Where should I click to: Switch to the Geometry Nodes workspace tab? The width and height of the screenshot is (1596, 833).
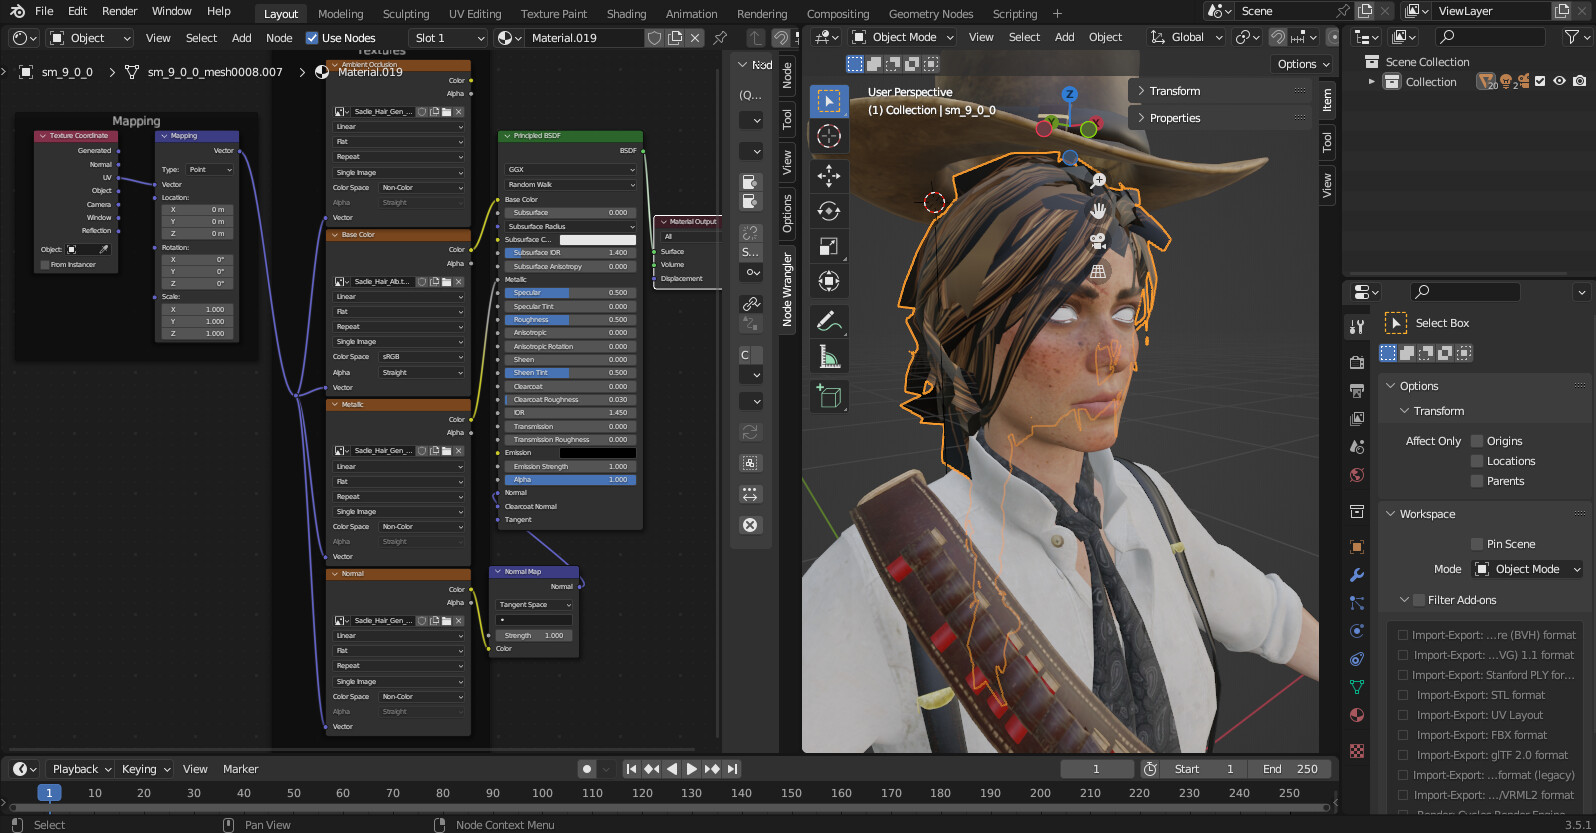pos(931,14)
